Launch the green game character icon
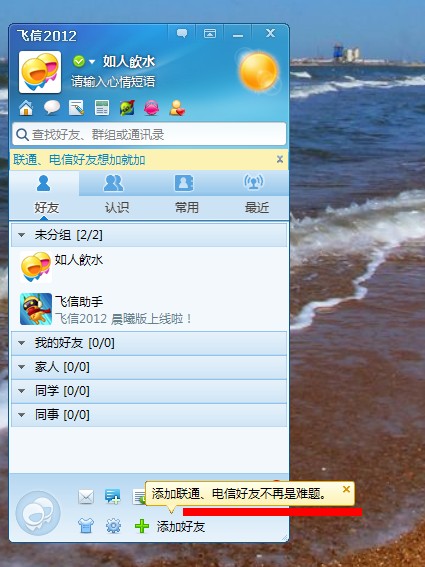 [127, 108]
